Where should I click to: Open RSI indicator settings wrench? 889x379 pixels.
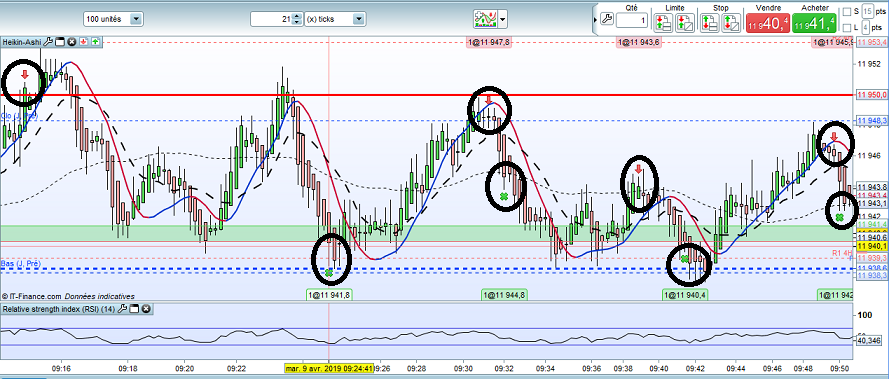coord(122,309)
